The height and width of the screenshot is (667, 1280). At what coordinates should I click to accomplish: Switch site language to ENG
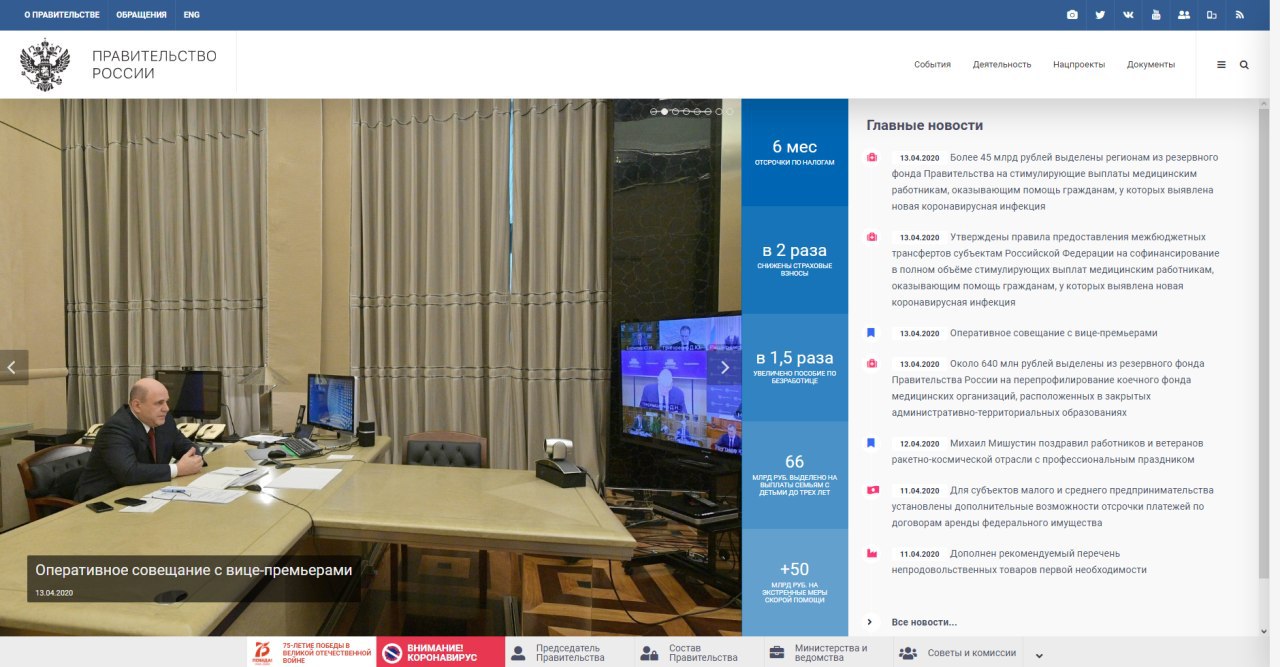192,15
